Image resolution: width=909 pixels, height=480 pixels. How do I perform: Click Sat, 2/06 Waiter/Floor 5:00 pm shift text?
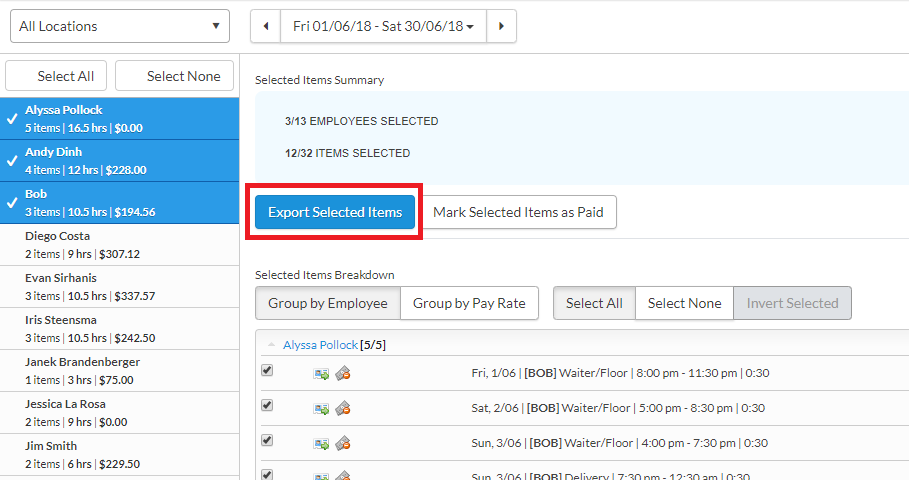pyautogui.click(x=618, y=408)
